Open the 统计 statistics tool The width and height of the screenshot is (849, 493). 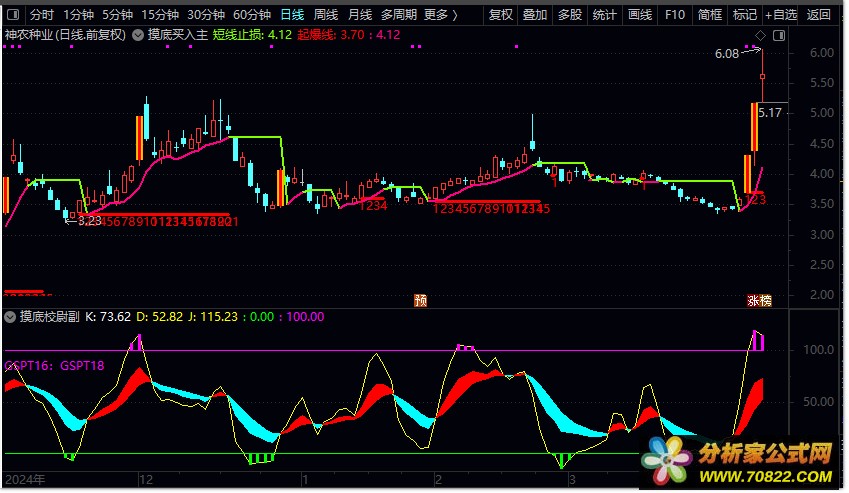tap(604, 15)
